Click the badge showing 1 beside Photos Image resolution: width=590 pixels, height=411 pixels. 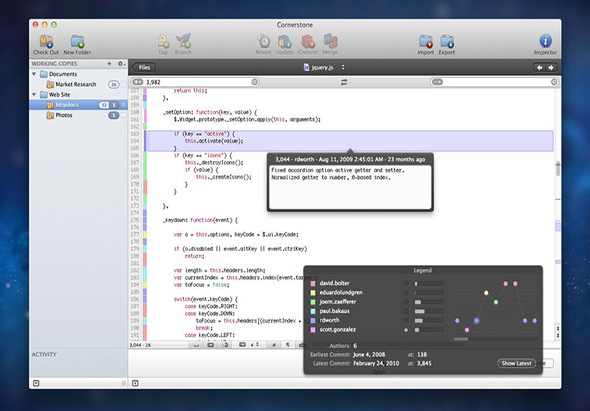114,115
